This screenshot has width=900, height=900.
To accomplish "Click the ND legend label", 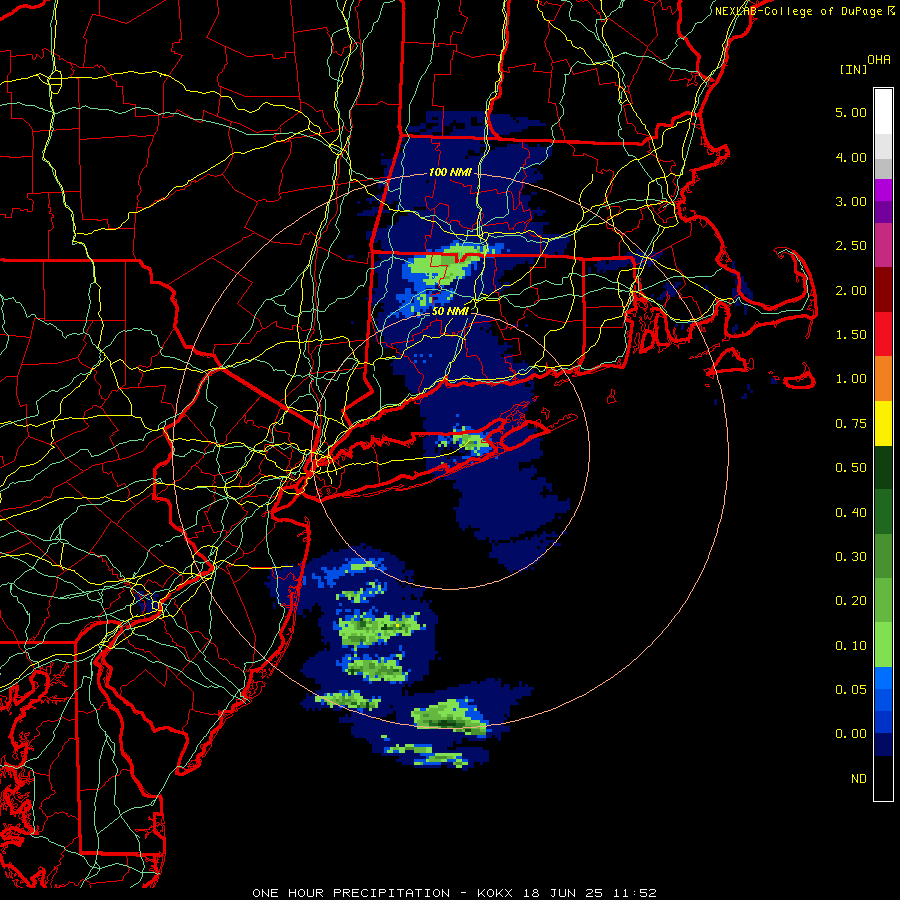I will point(859,779).
